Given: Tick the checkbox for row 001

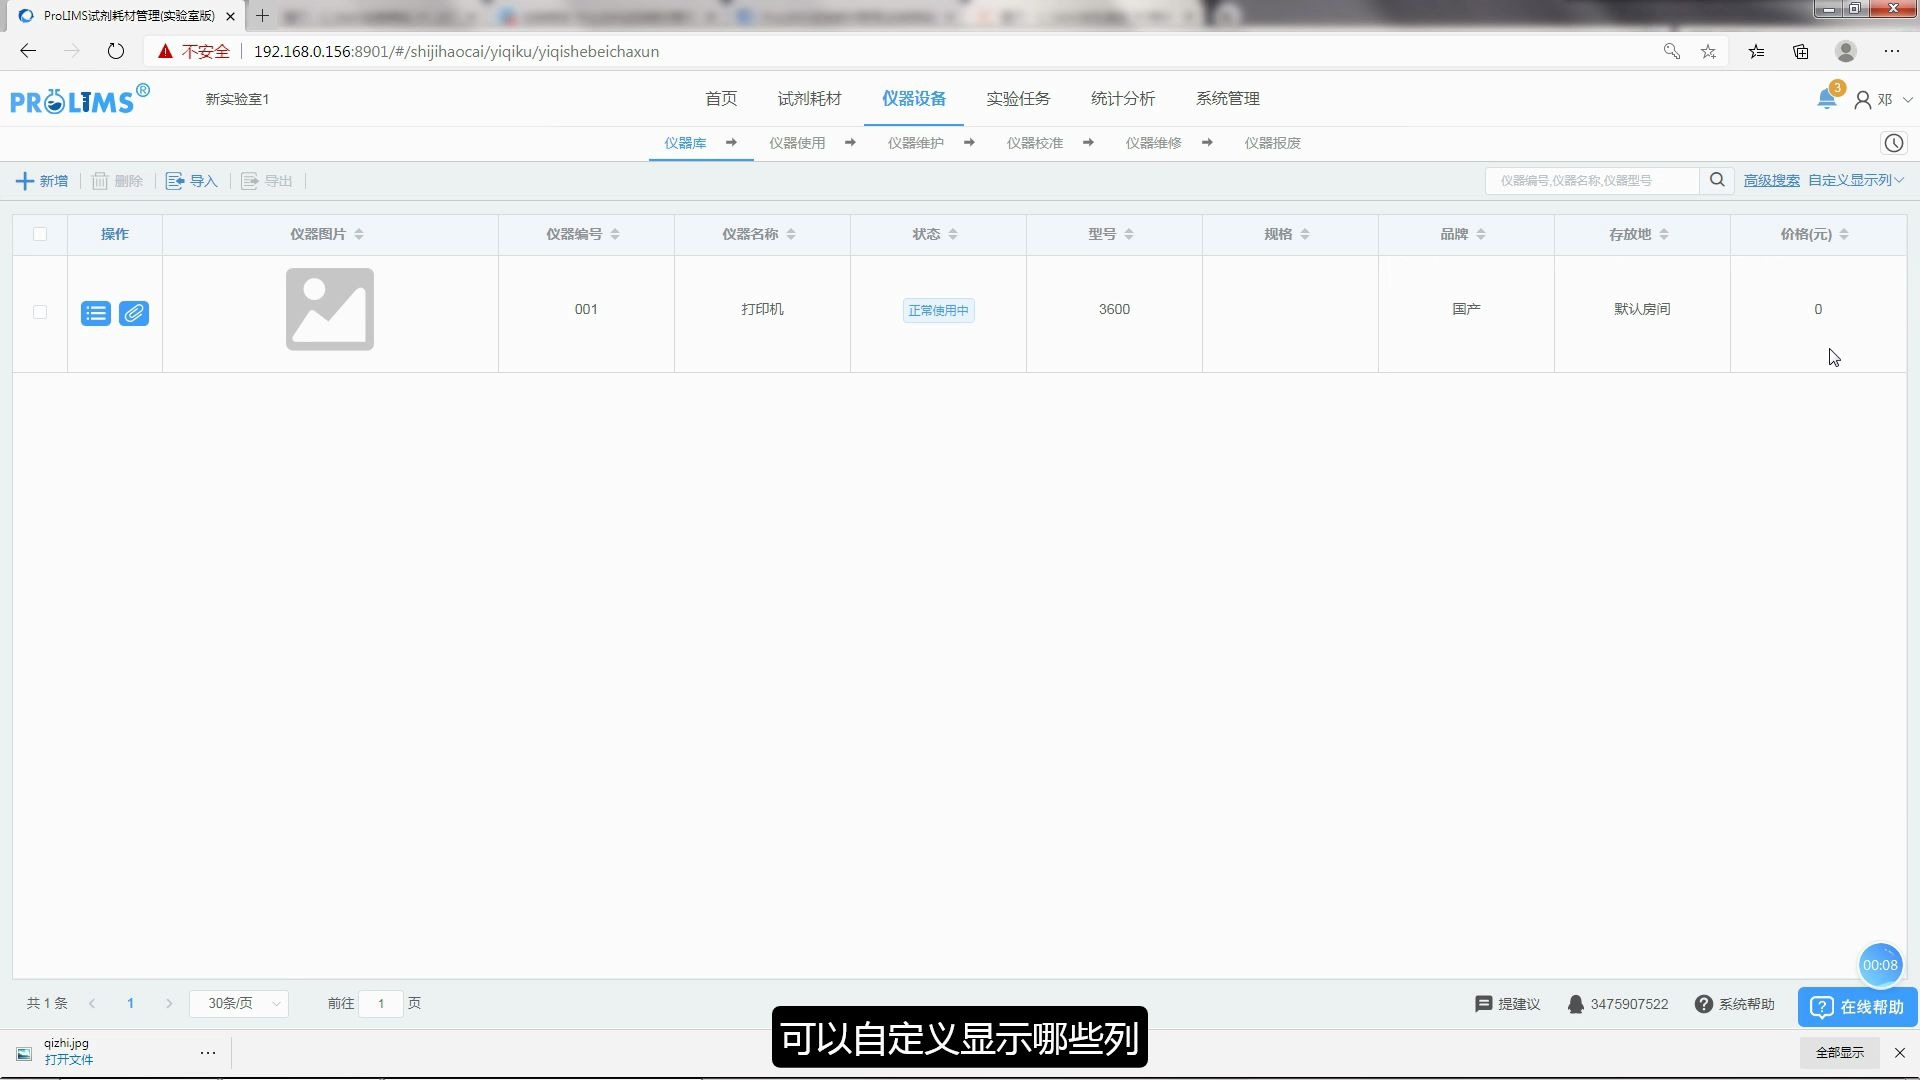Looking at the screenshot, I should [x=40, y=312].
